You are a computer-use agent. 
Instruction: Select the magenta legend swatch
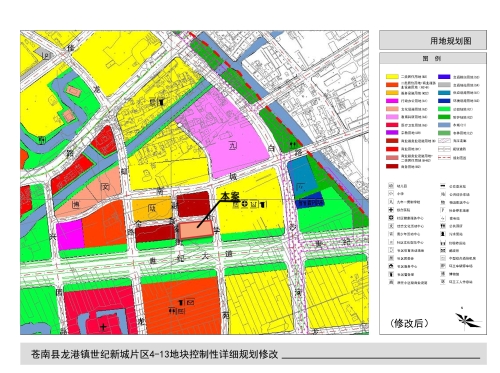[x=392, y=101]
